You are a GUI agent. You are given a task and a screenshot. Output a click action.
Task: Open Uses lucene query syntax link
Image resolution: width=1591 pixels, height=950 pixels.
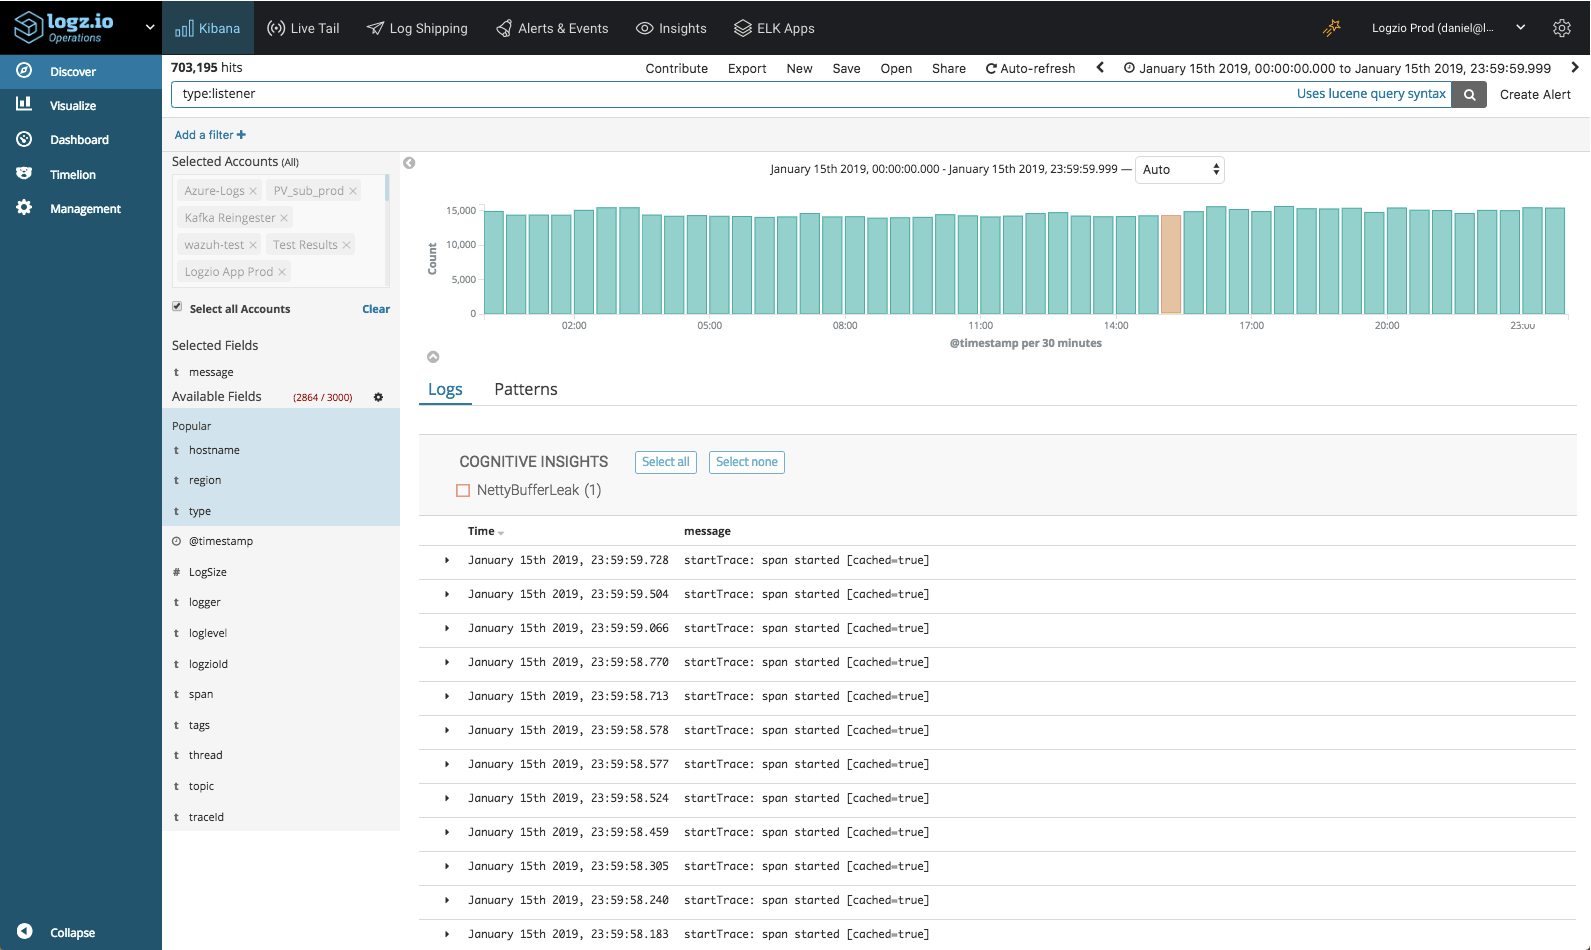(1371, 94)
